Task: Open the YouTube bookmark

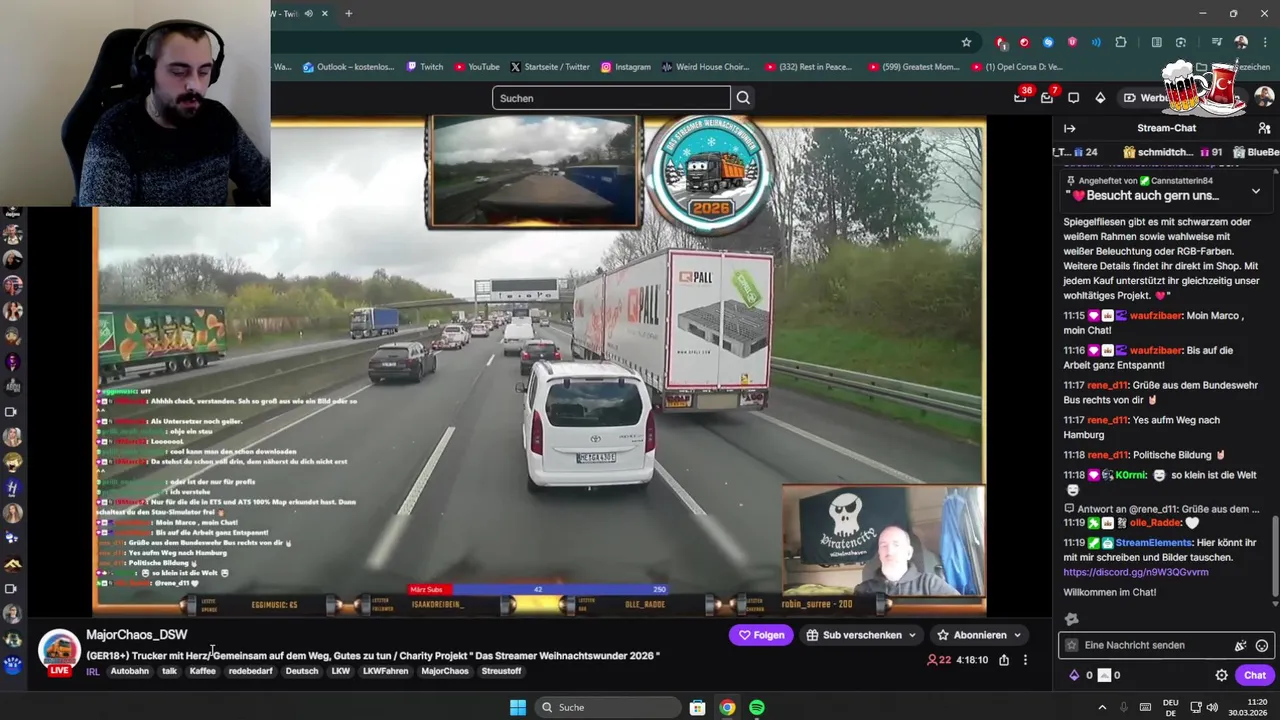Action: [x=477, y=67]
